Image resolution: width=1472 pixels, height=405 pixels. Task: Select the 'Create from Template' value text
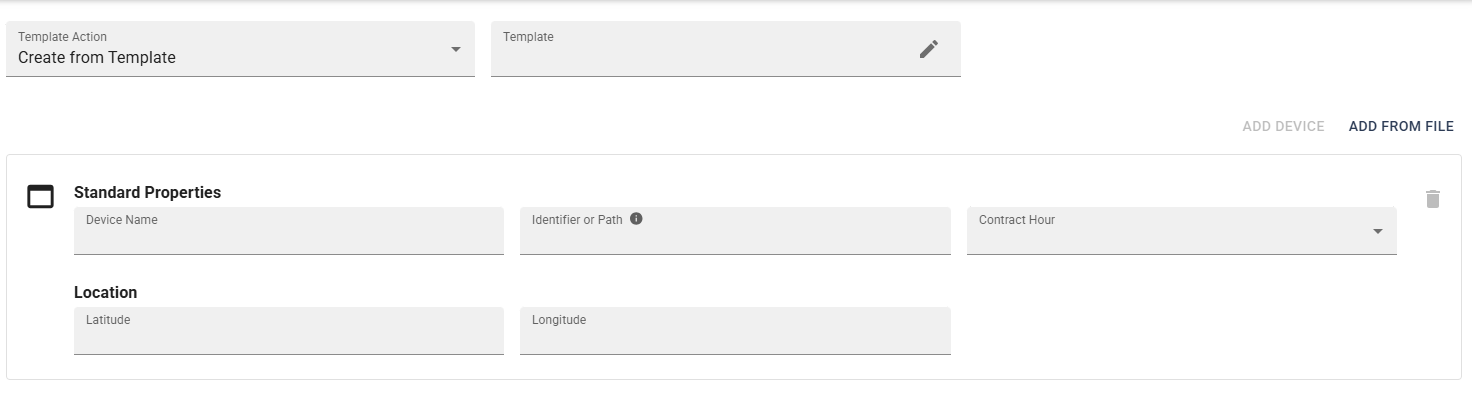coord(97,58)
